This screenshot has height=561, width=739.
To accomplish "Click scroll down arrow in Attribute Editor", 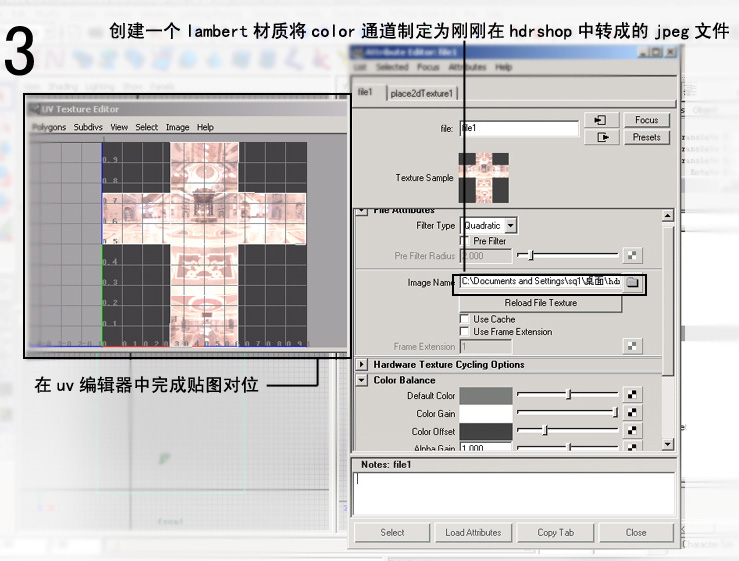I will (x=667, y=444).
